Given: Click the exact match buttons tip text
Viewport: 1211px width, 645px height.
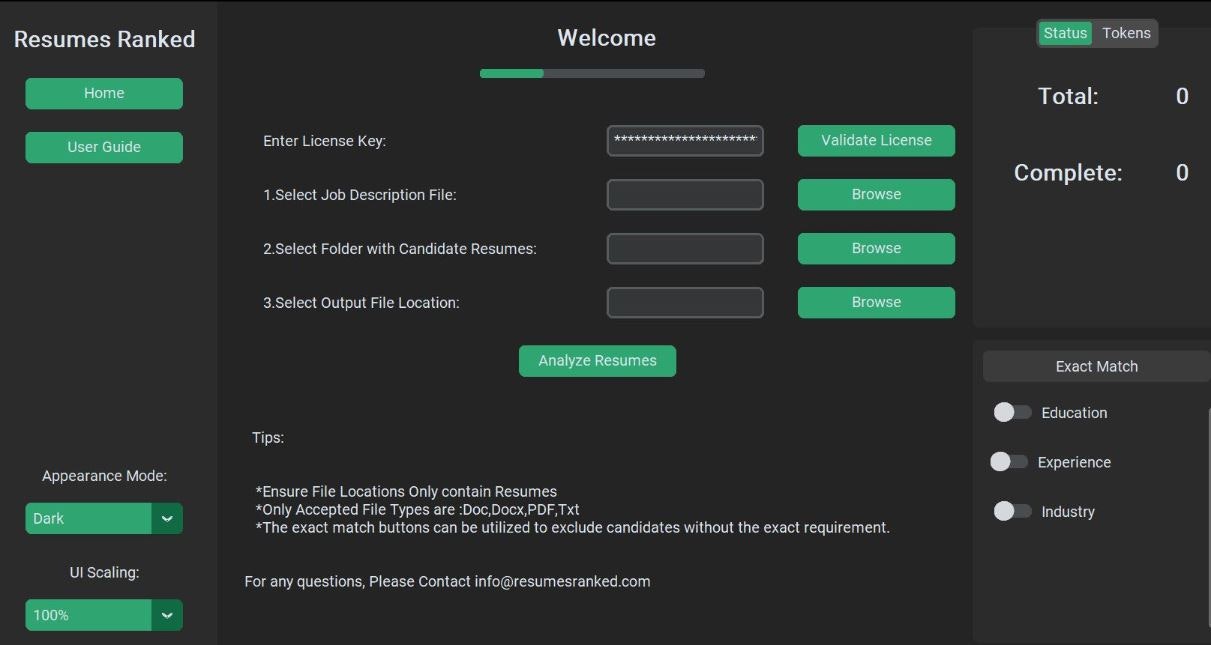Looking at the screenshot, I should tap(573, 528).
